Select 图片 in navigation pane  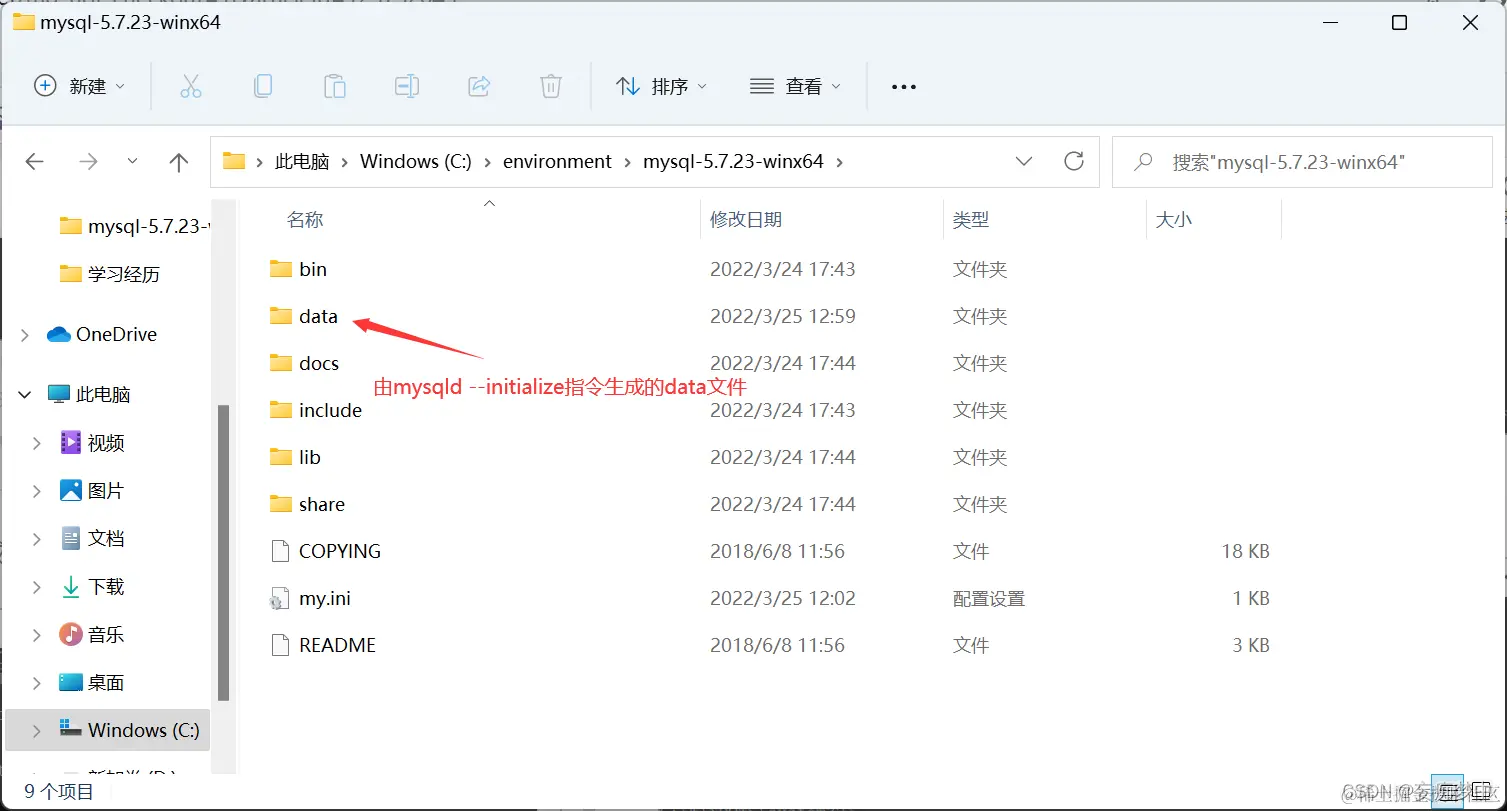92,490
